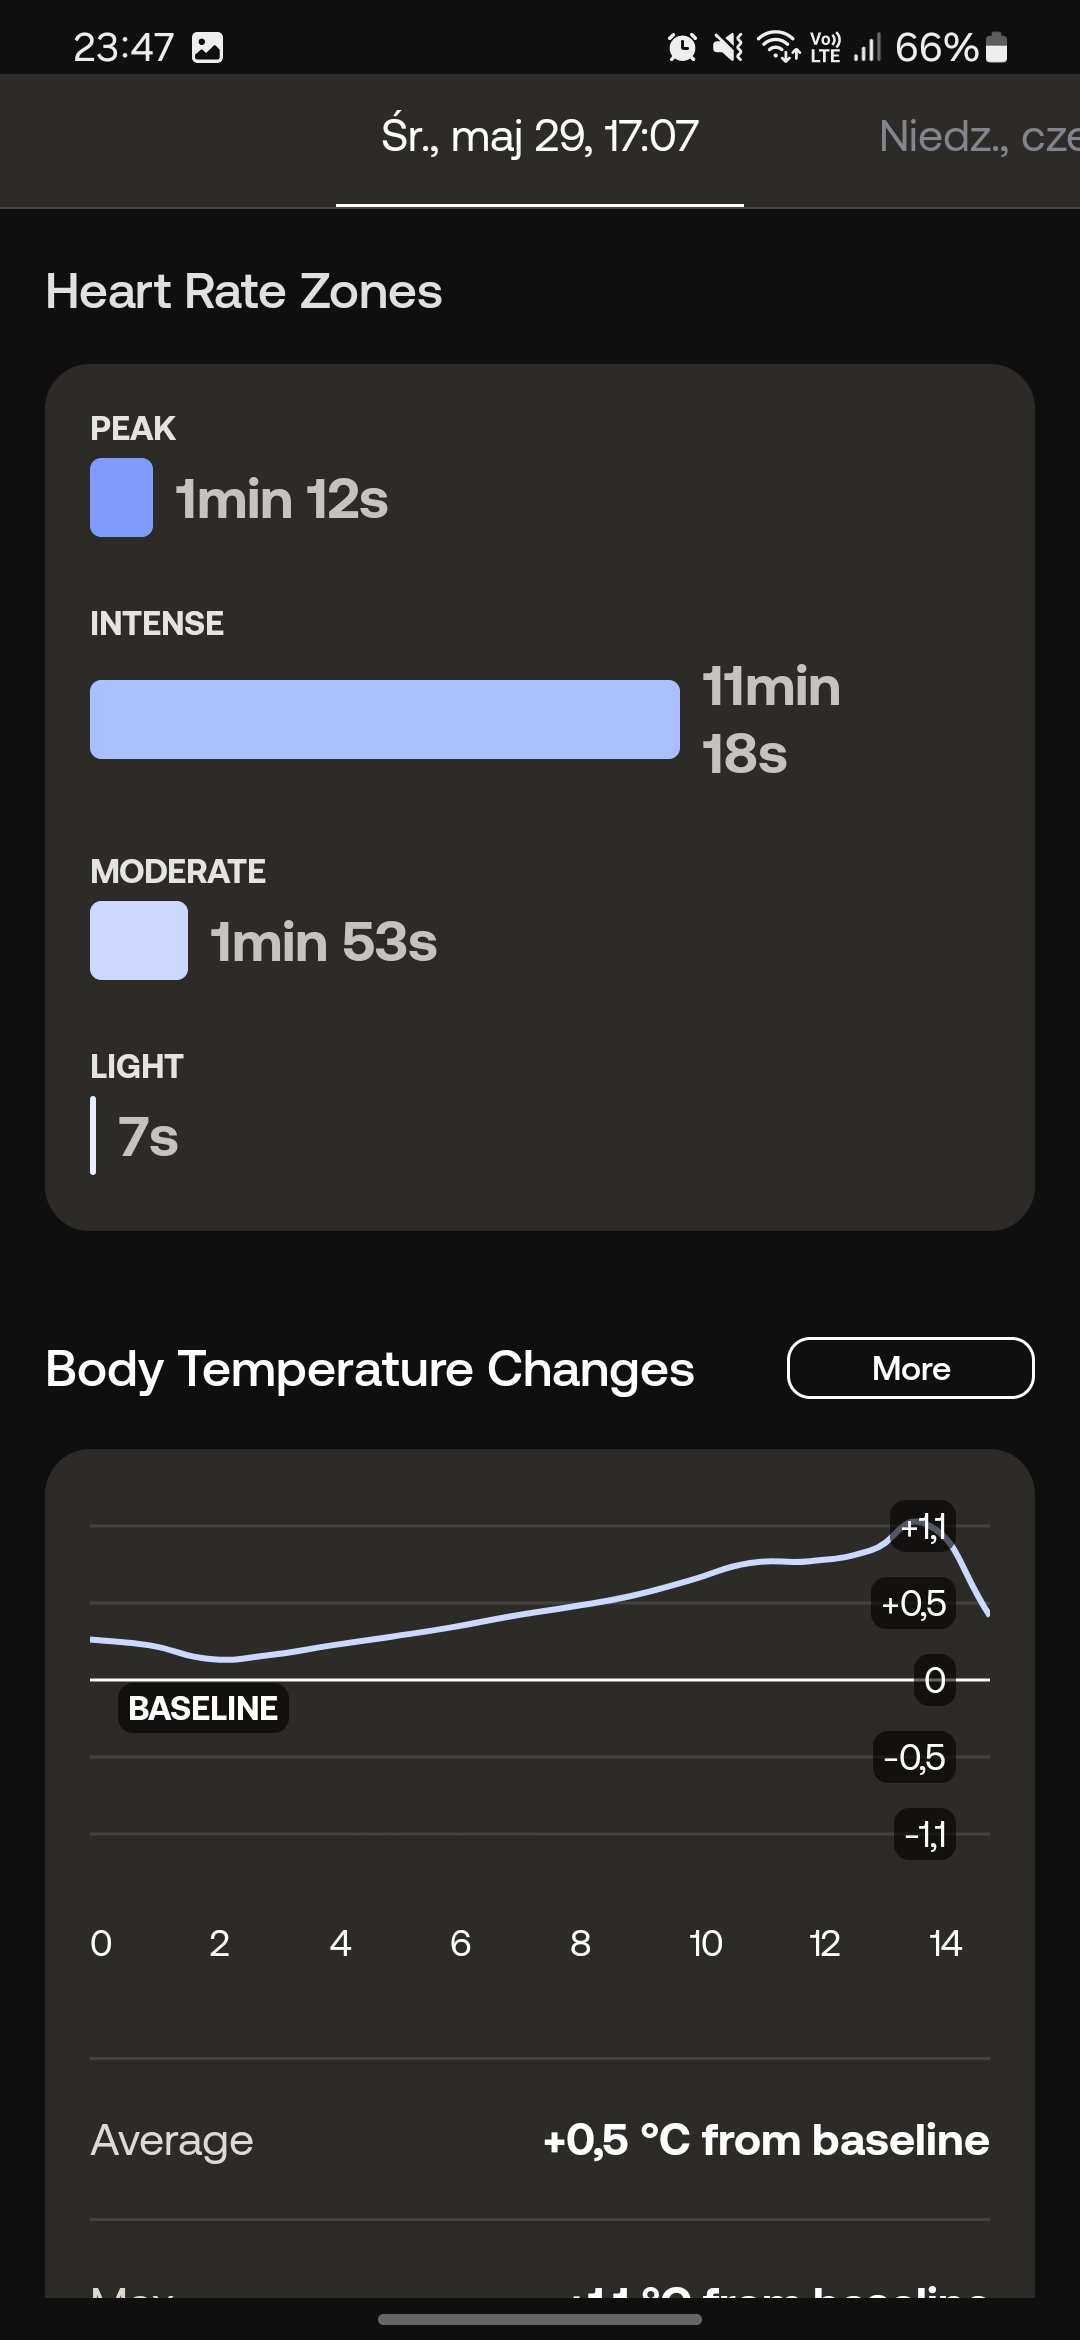This screenshot has width=1080, height=2340.
Task: Tap the muted sound status icon
Action: point(728,47)
